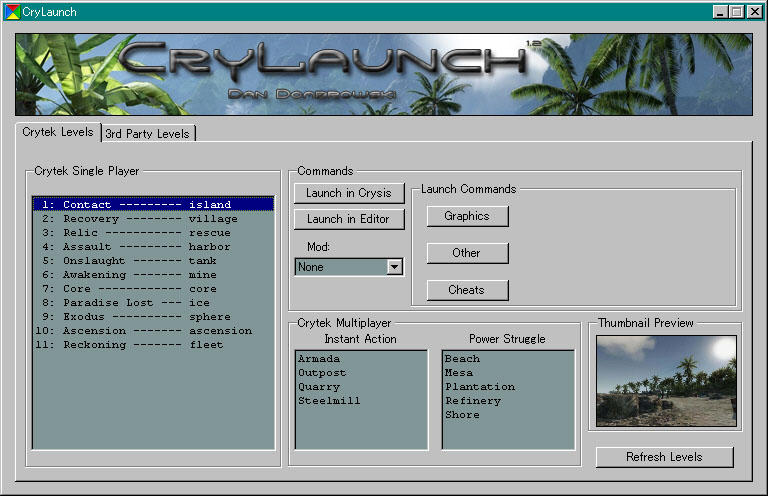This screenshot has height=496, width=768.
Task: Select level 2: Recovery village
Action: click(153, 218)
